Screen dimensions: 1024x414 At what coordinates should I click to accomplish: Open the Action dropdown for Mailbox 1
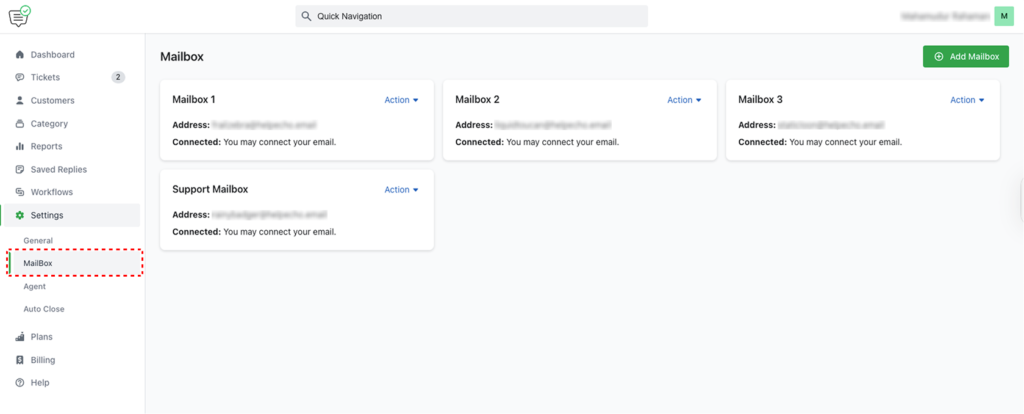[401, 100]
